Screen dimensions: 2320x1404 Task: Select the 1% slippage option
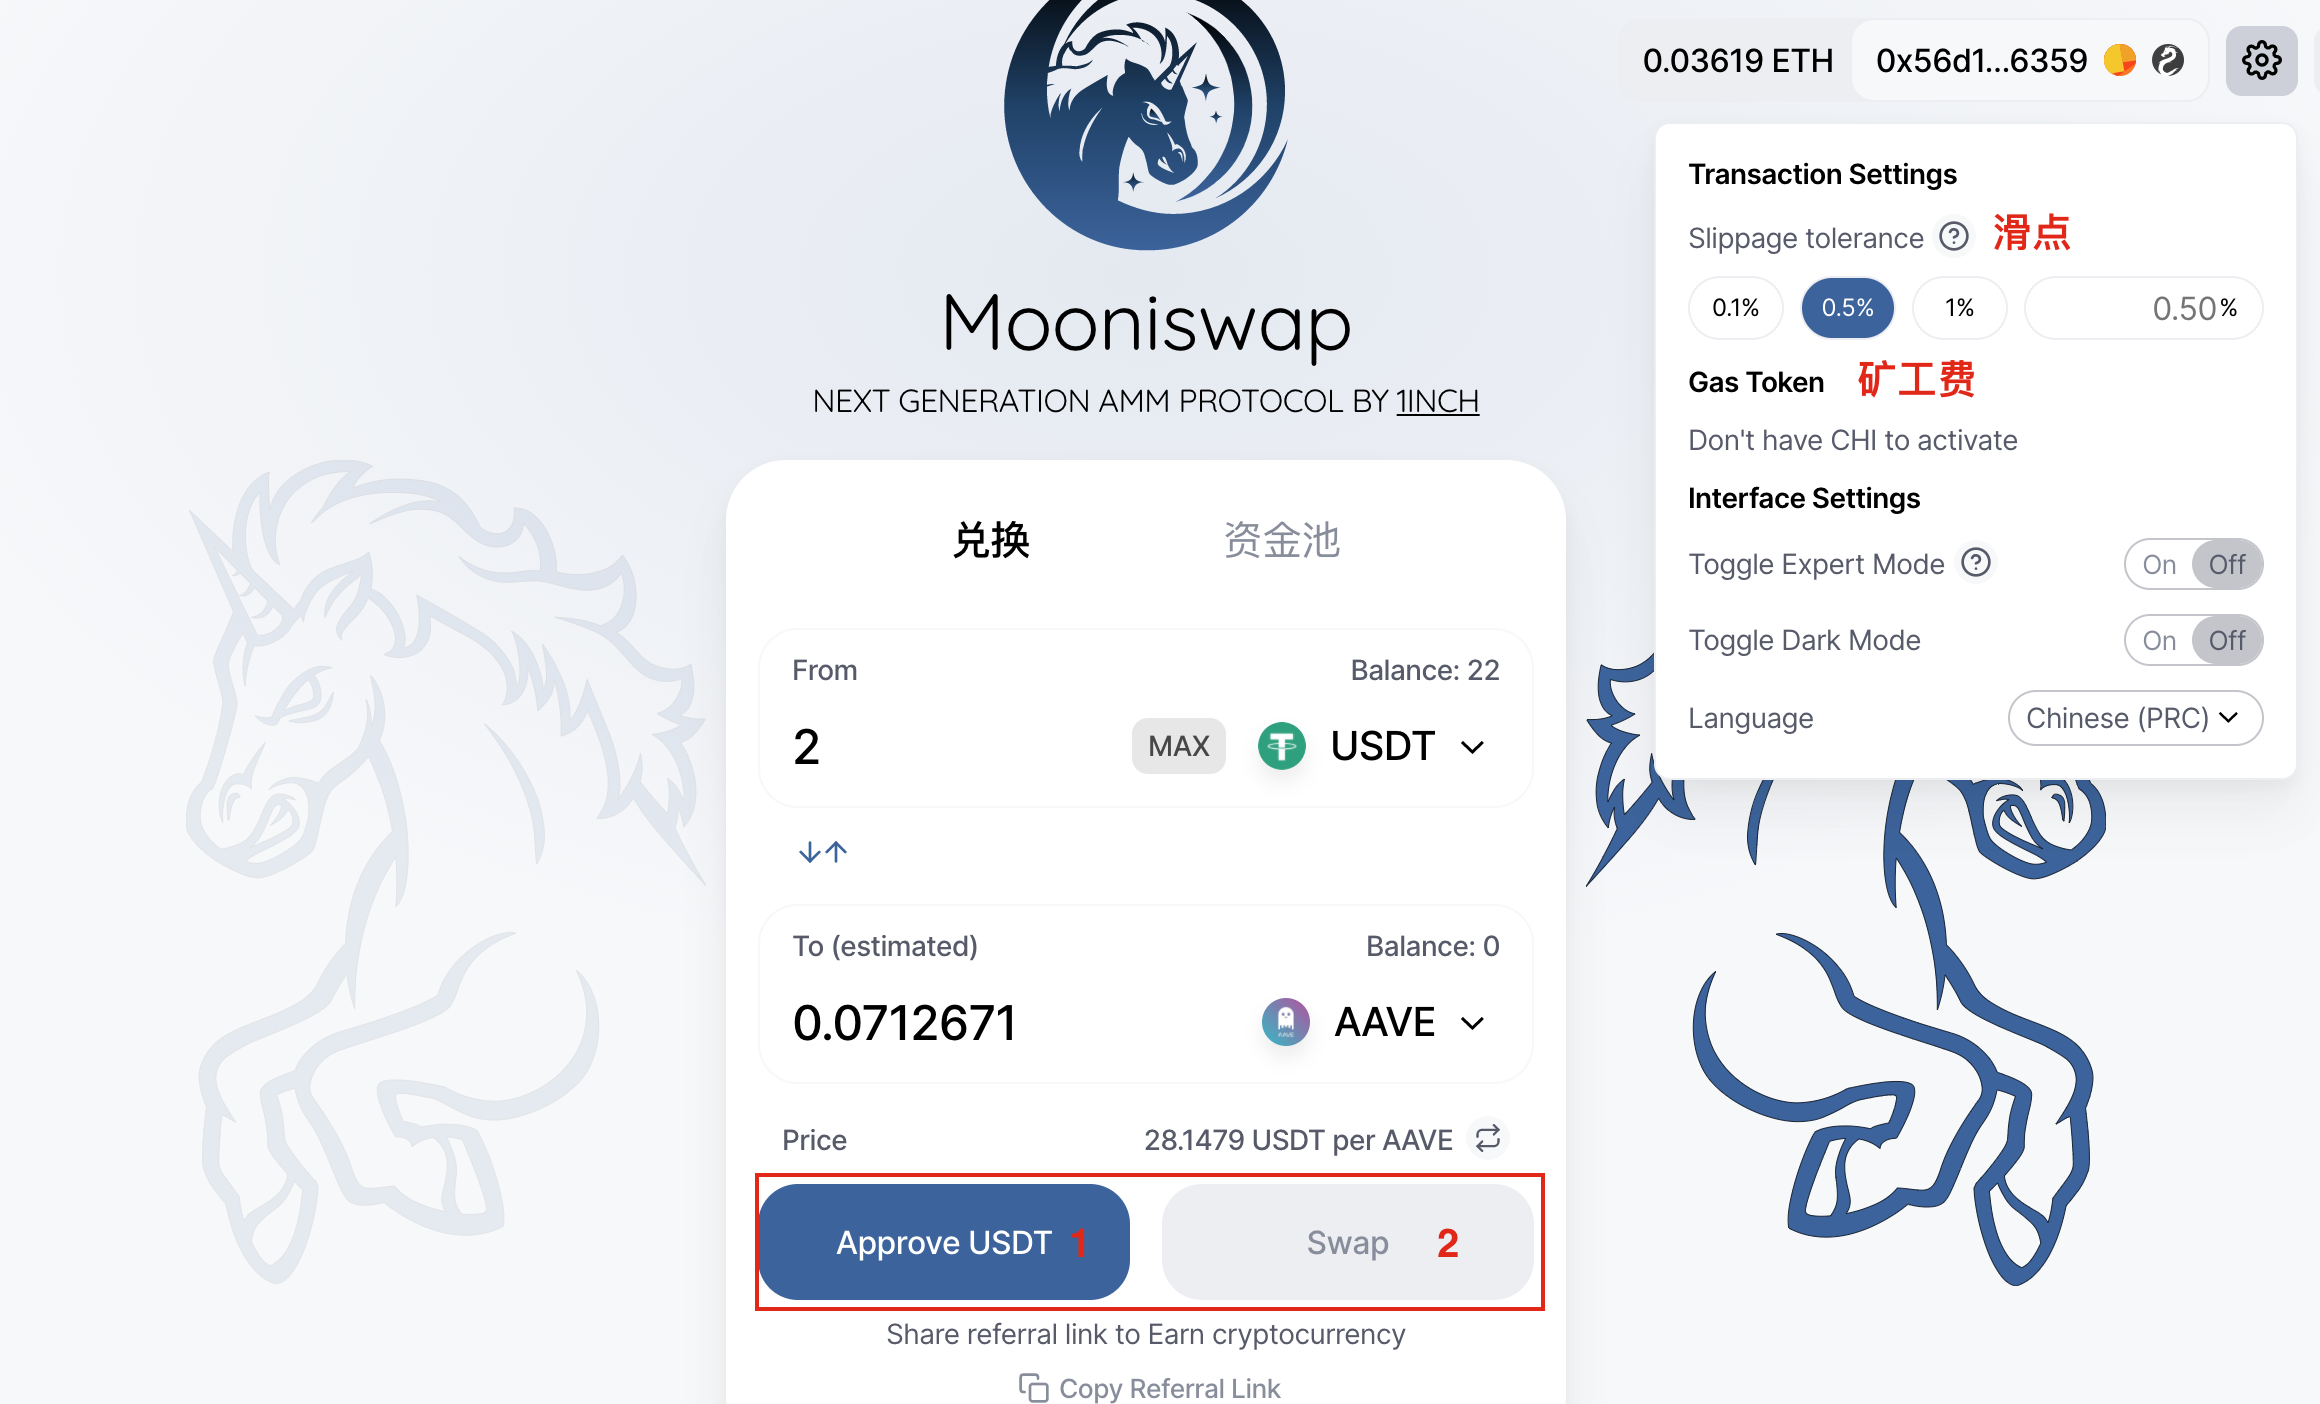click(1959, 308)
